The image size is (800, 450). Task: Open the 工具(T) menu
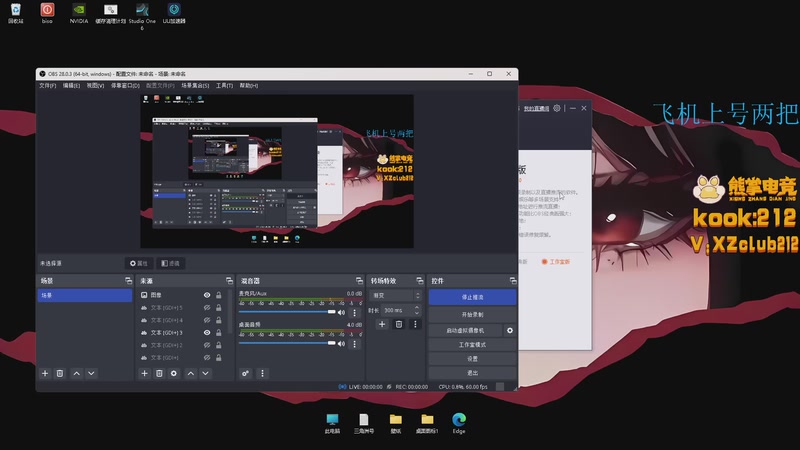click(x=224, y=86)
